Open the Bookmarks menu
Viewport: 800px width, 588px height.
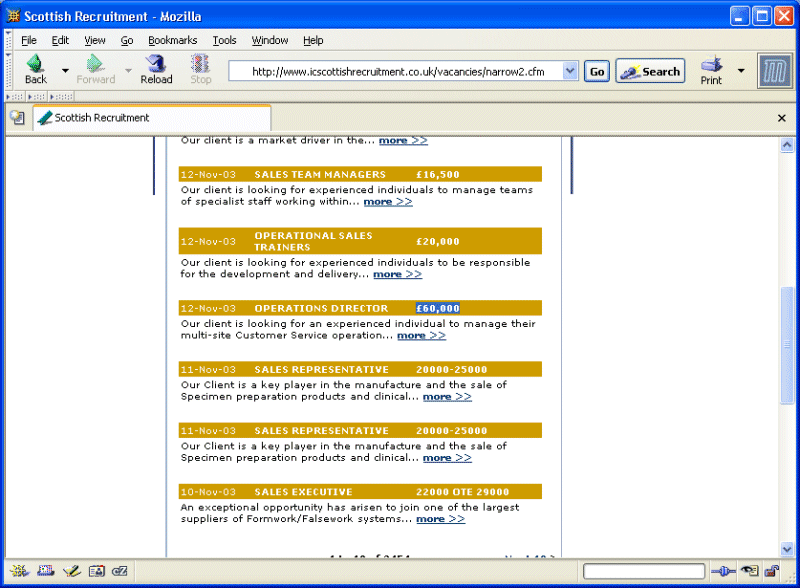click(x=172, y=40)
